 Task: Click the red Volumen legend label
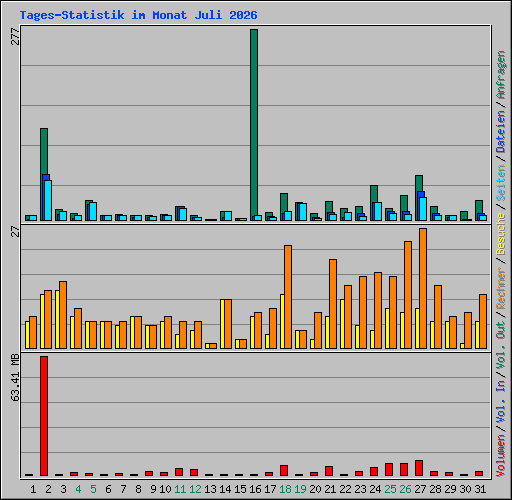pyautogui.click(x=501, y=455)
